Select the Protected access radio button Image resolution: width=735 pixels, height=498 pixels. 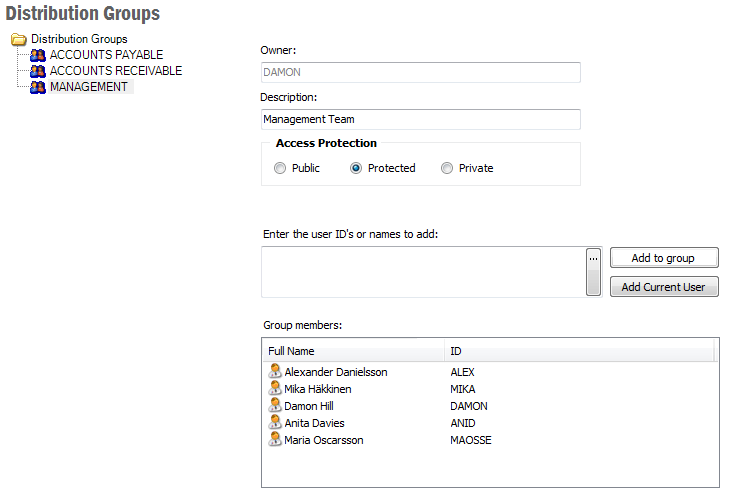pos(356,168)
